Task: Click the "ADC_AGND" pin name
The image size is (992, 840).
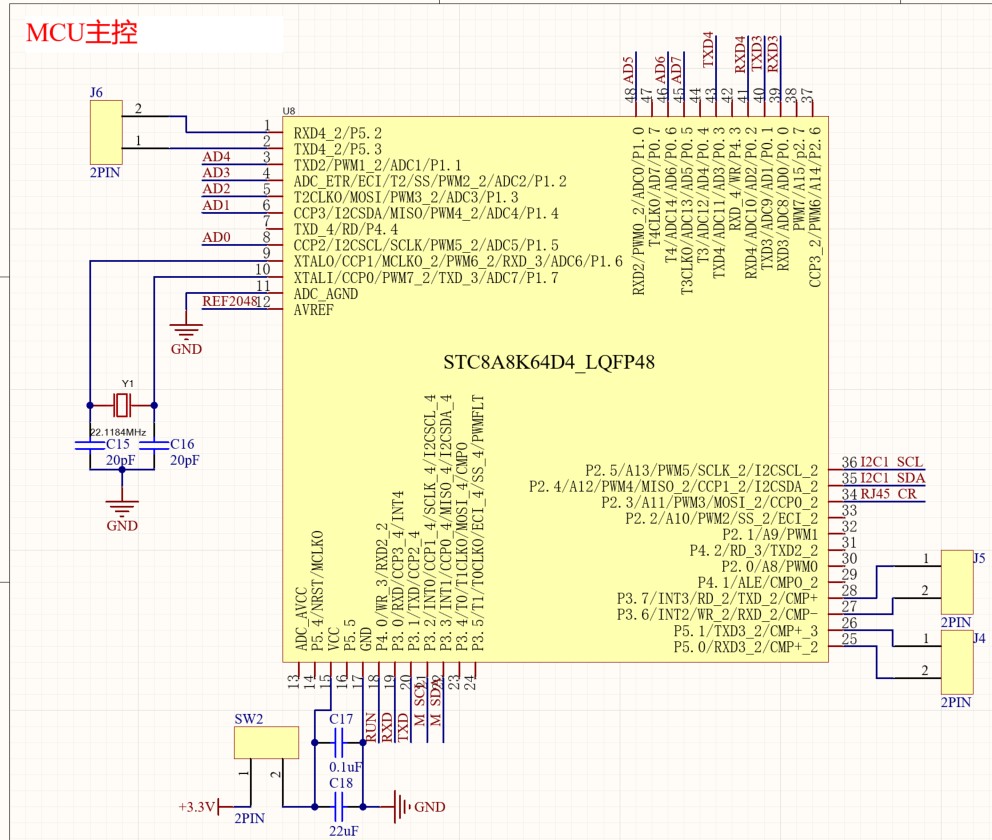Action: pyautogui.click(x=326, y=294)
